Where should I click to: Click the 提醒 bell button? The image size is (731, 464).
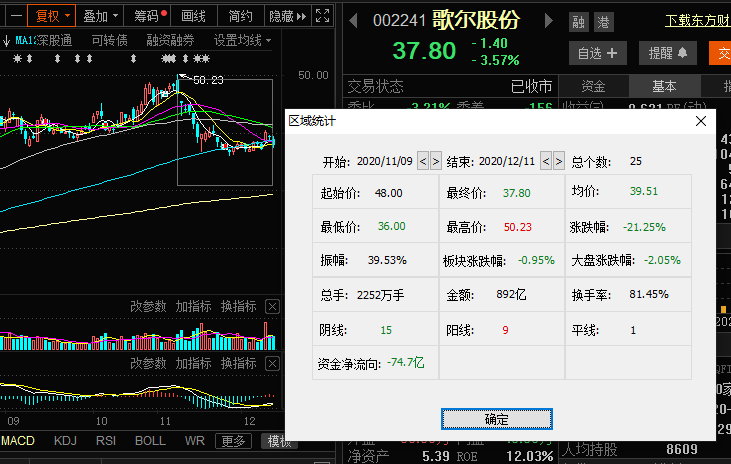click(668, 53)
